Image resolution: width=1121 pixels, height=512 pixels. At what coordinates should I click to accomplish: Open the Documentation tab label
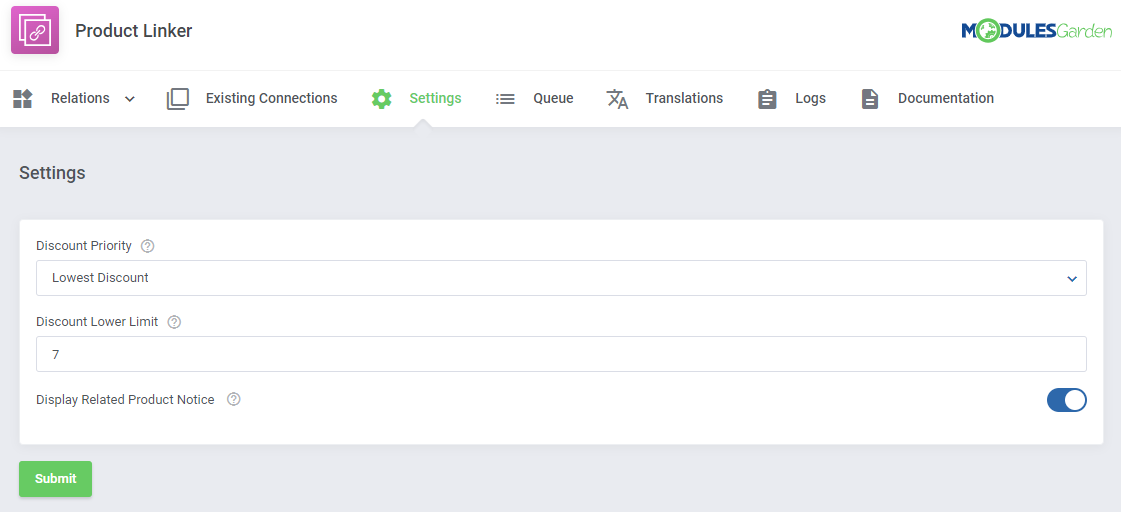pos(946,99)
